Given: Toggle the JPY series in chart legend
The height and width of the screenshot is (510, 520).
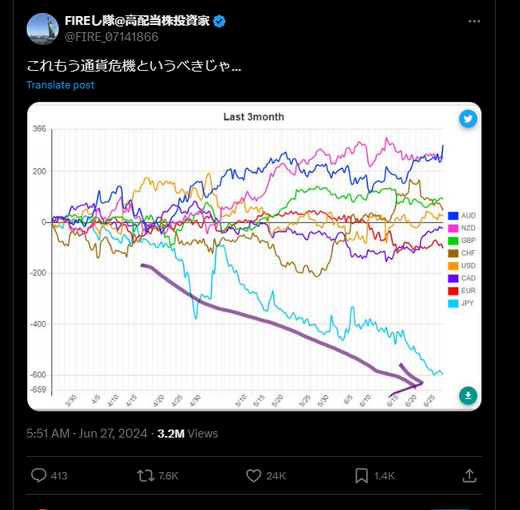Looking at the screenshot, I should point(461,303).
